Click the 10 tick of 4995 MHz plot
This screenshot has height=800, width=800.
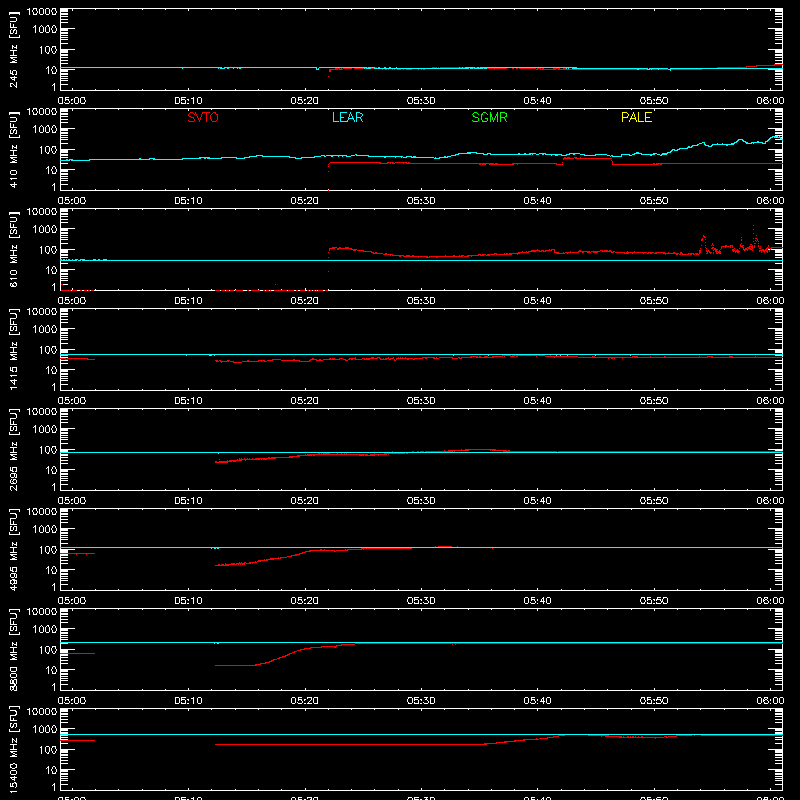[x=51, y=570]
